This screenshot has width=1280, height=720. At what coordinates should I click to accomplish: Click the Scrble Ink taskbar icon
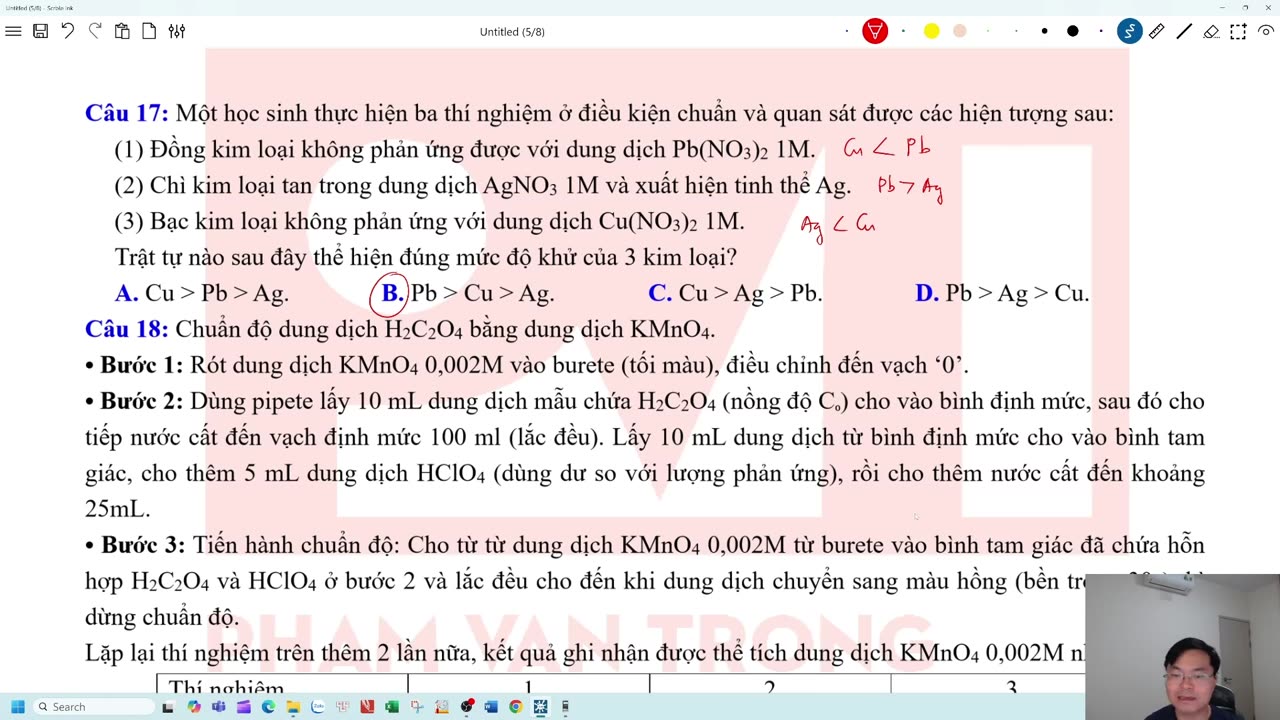(x=541, y=707)
